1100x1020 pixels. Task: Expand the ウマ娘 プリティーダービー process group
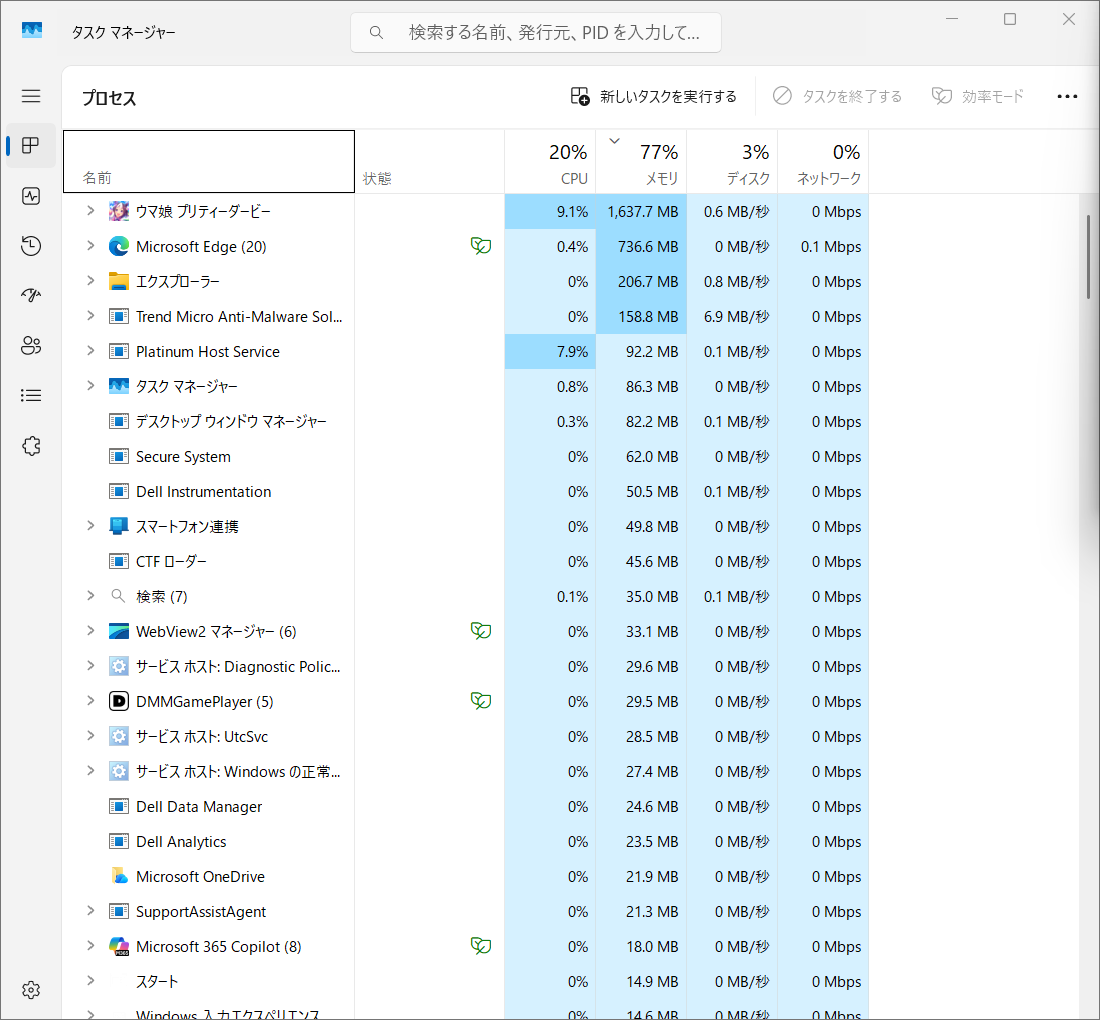[x=90, y=210]
